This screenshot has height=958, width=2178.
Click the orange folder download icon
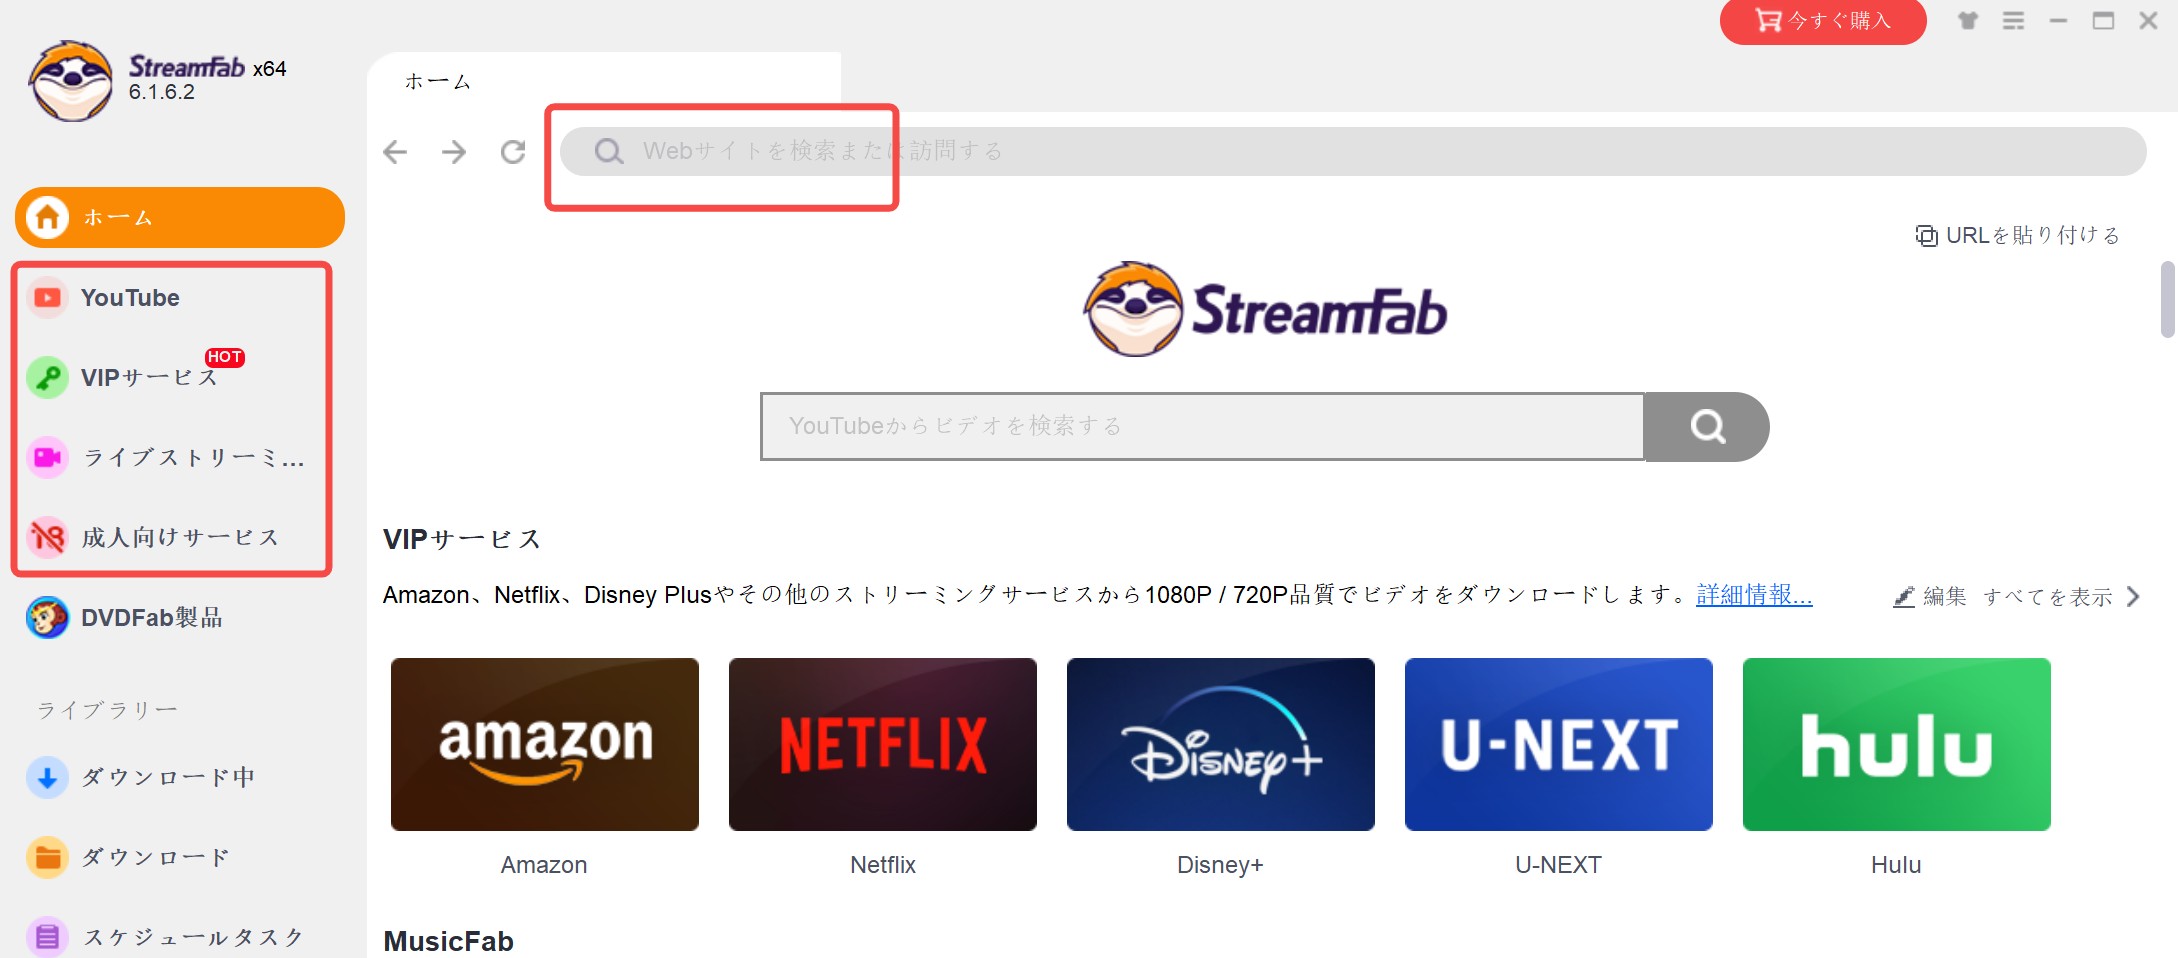47,857
